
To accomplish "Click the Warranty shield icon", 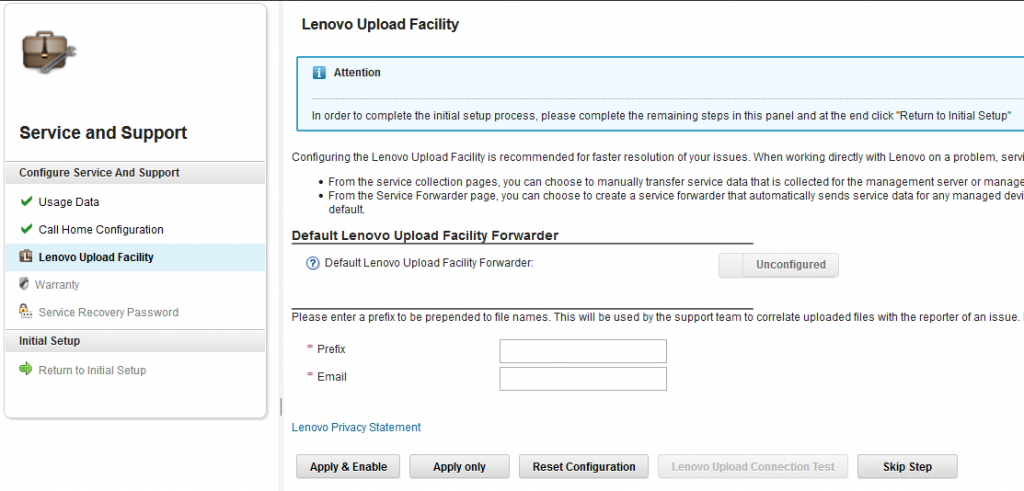I will click(24, 284).
